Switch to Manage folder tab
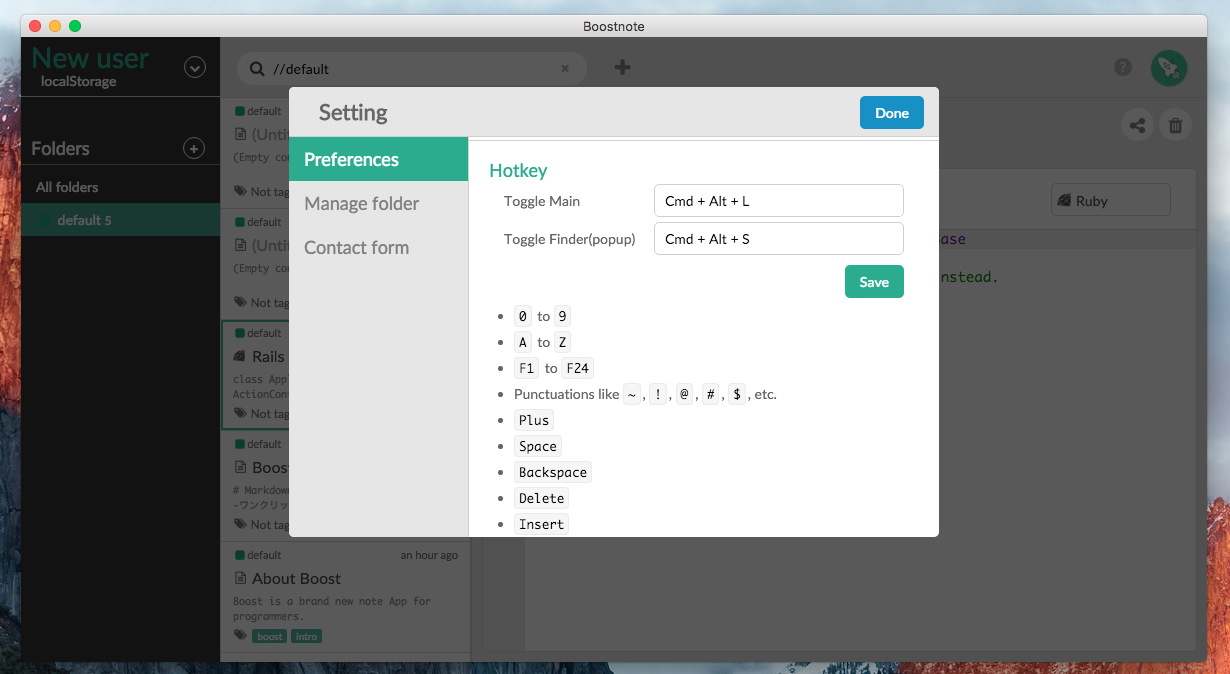1230x674 pixels. point(378,203)
